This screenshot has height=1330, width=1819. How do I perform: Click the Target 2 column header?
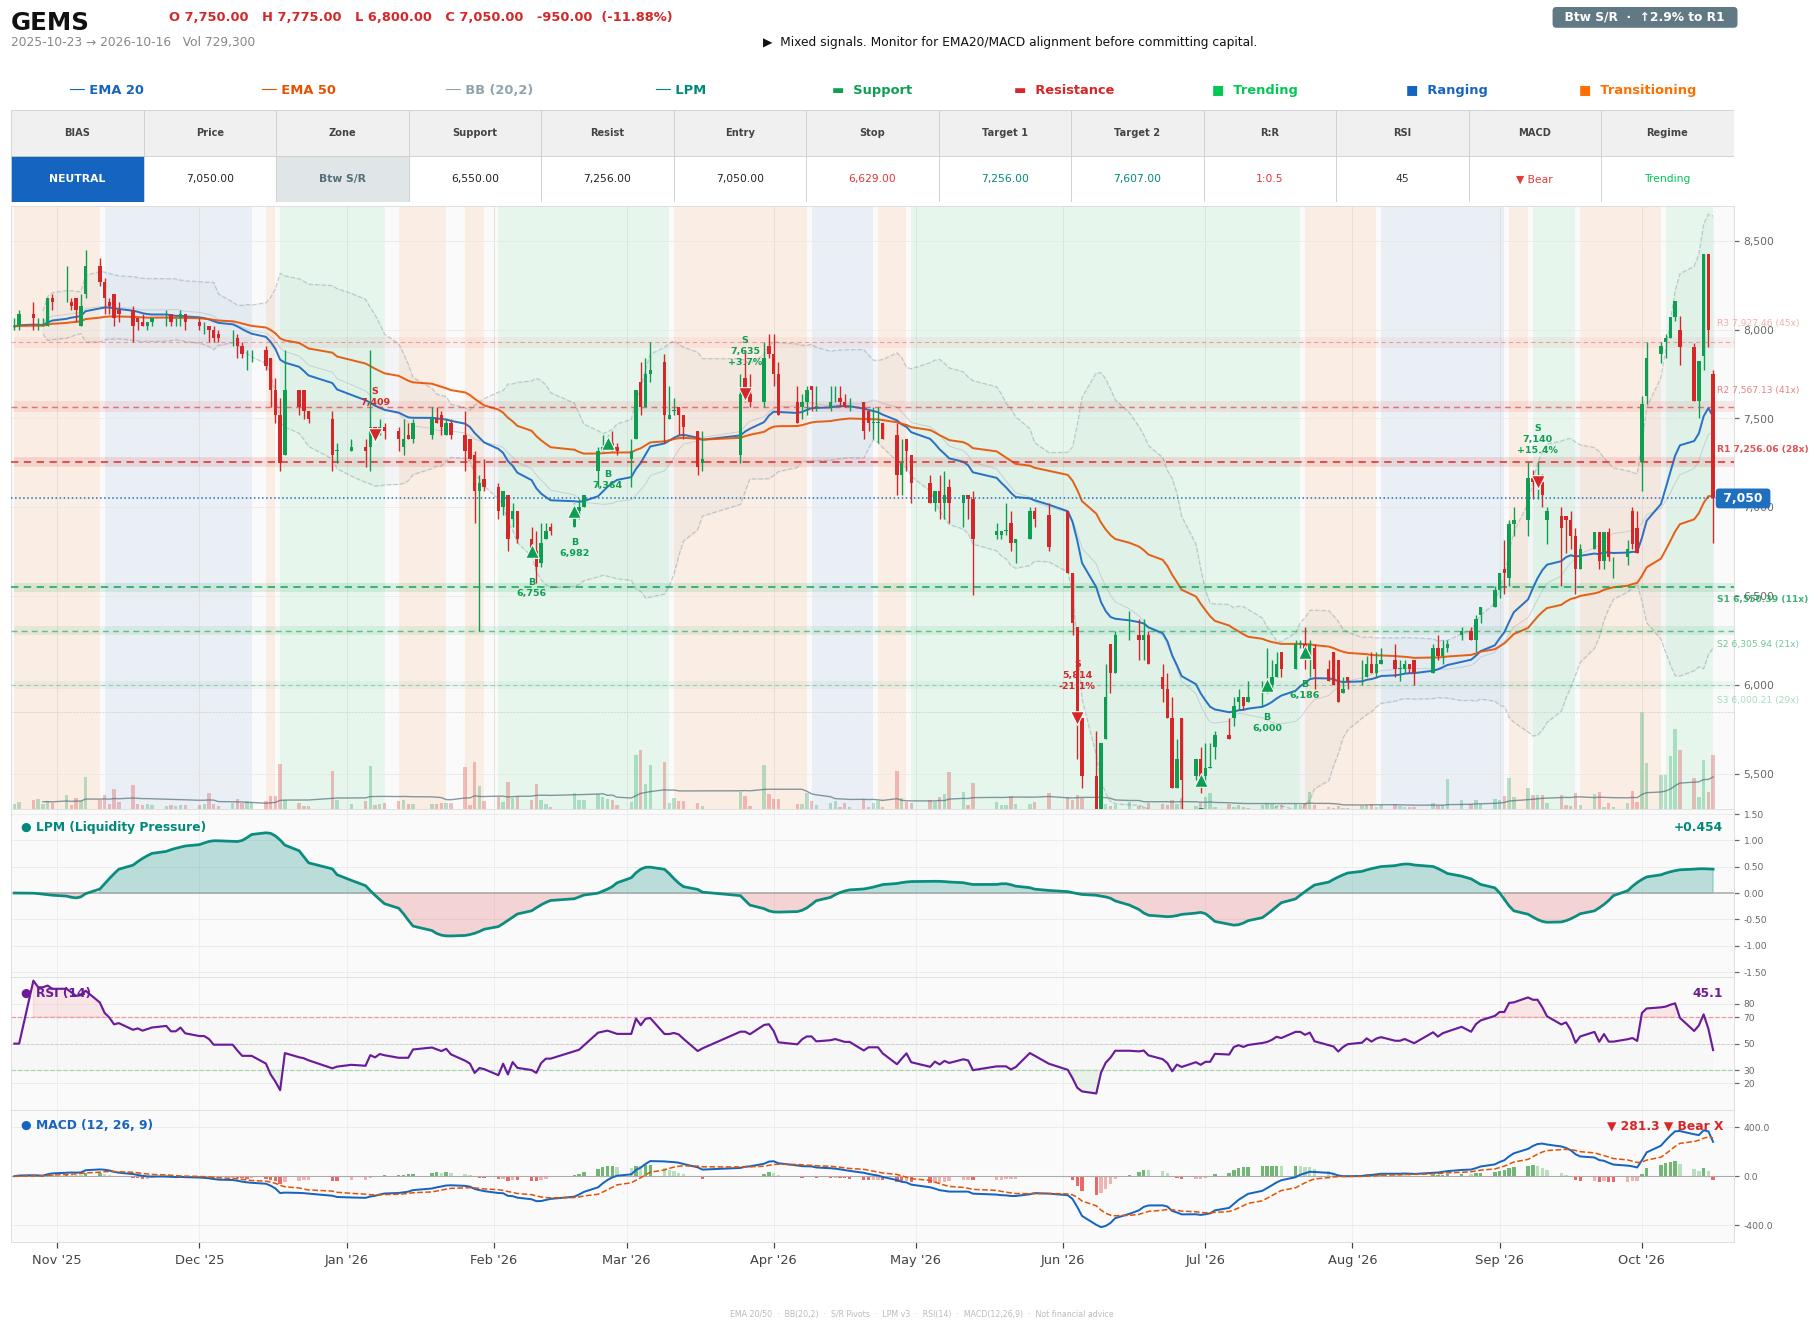coord(1137,133)
